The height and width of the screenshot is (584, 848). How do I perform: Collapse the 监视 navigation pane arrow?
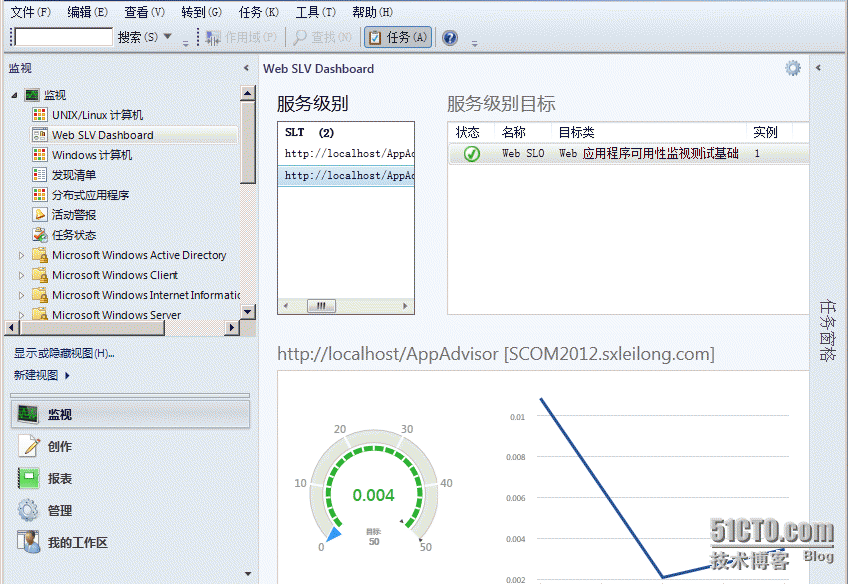click(x=246, y=68)
